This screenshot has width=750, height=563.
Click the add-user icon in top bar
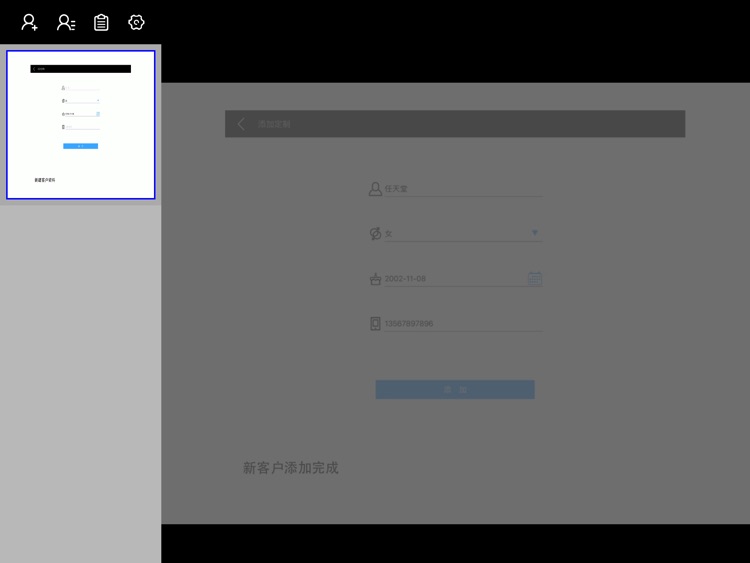(29, 22)
